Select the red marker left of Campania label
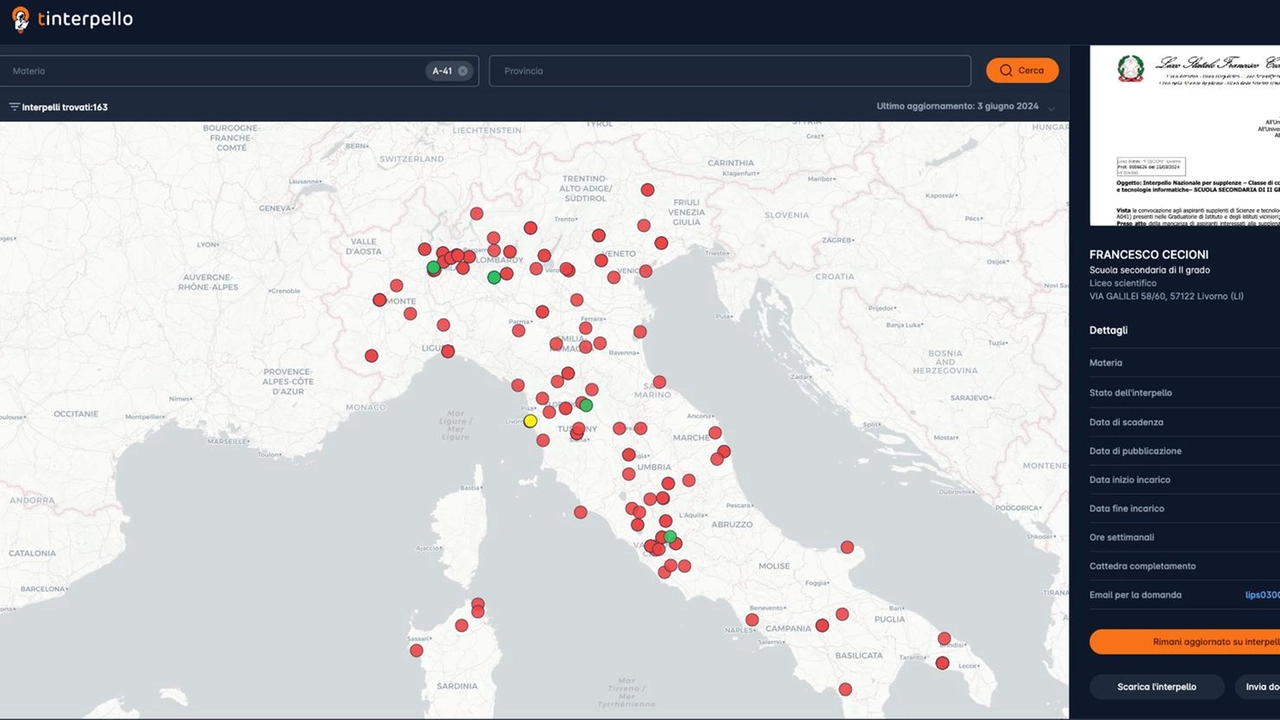The image size is (1280, 720). point(752,620)
